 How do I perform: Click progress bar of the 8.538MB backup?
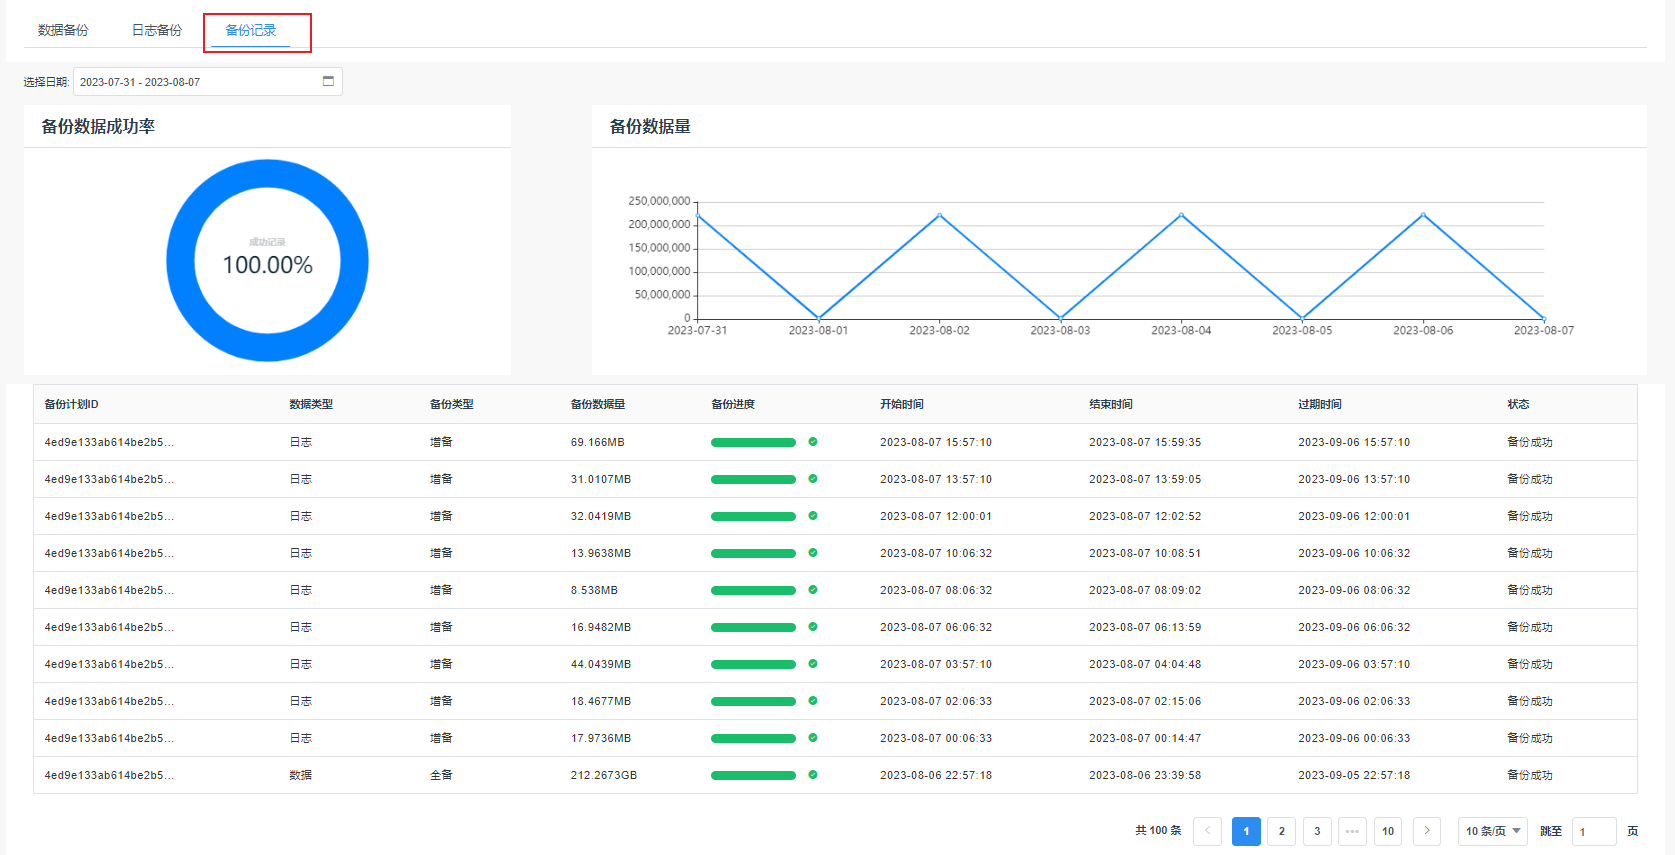coord(753,590)
